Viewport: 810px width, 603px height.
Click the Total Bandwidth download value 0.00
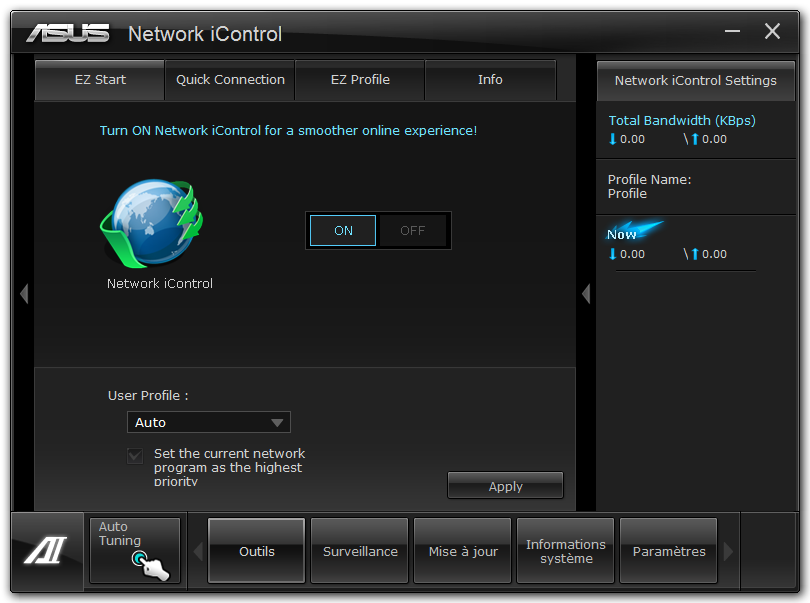coord(632,139)
